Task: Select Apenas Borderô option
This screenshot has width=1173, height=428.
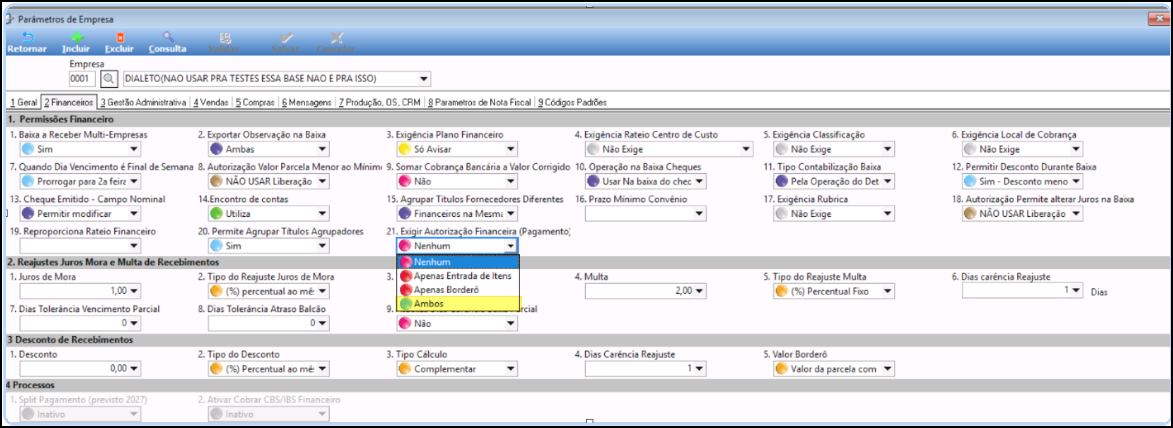Action: point(458,289)
